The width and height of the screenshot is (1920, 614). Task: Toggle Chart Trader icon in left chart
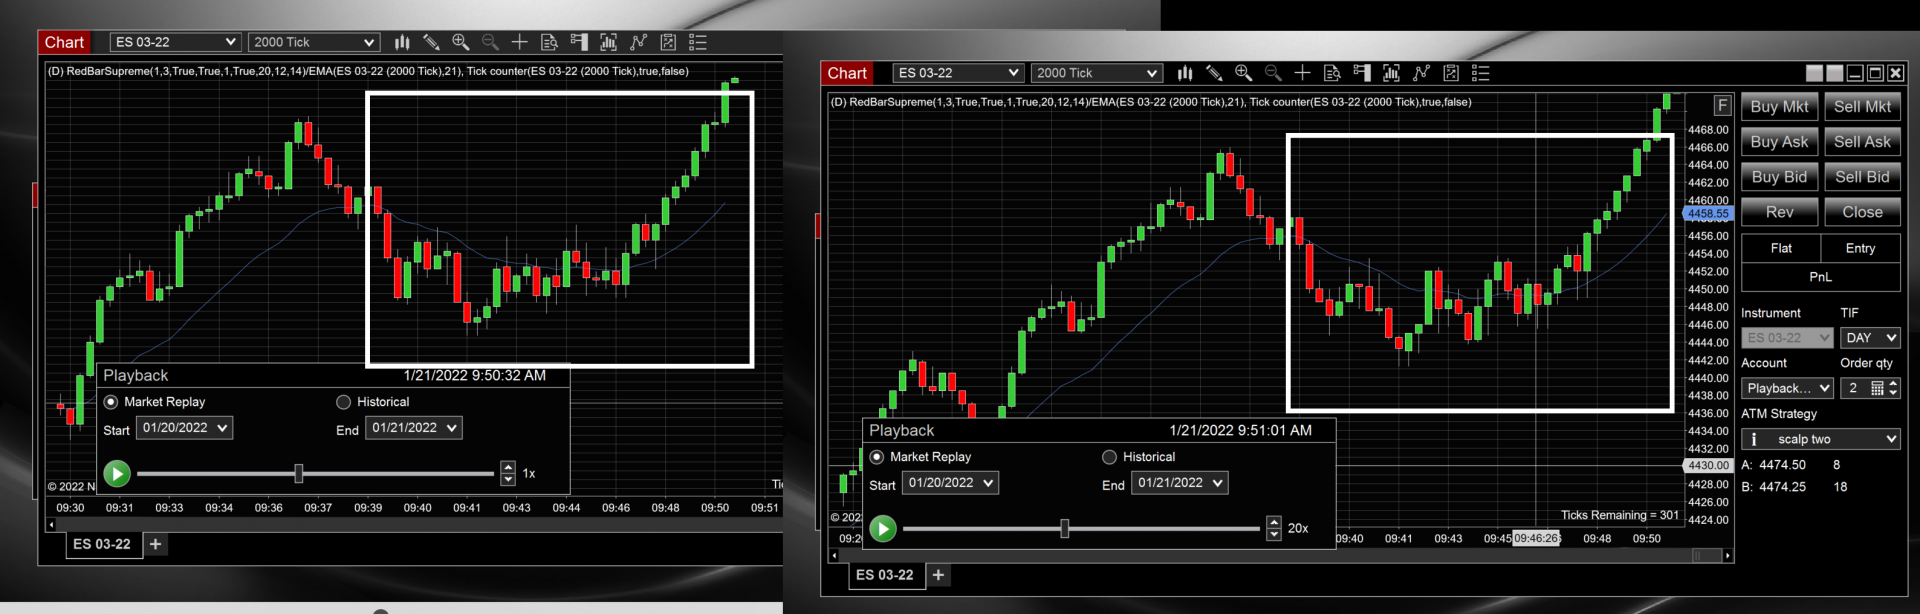pyautogui.click(x=578, y=42)
